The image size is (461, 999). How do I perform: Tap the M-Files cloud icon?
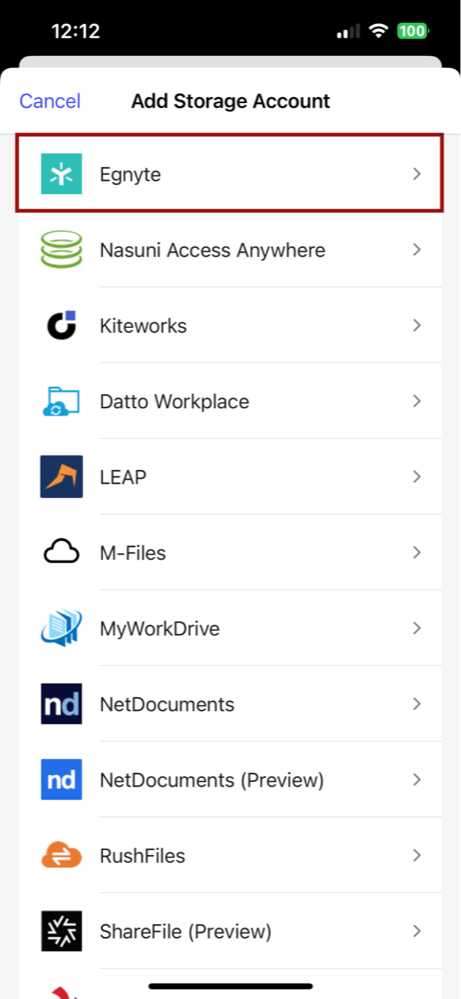(61, 552)
